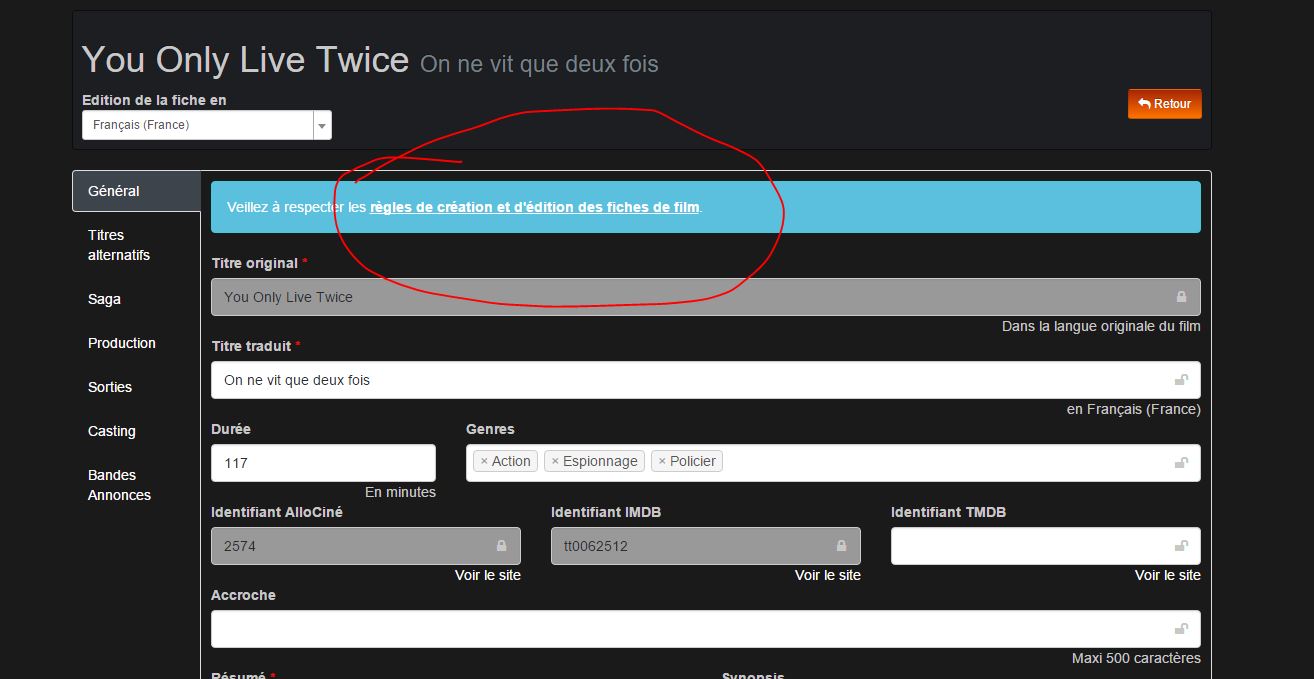
Task: Remove the Espionnage genre tag
Action: tap(555, 461)
